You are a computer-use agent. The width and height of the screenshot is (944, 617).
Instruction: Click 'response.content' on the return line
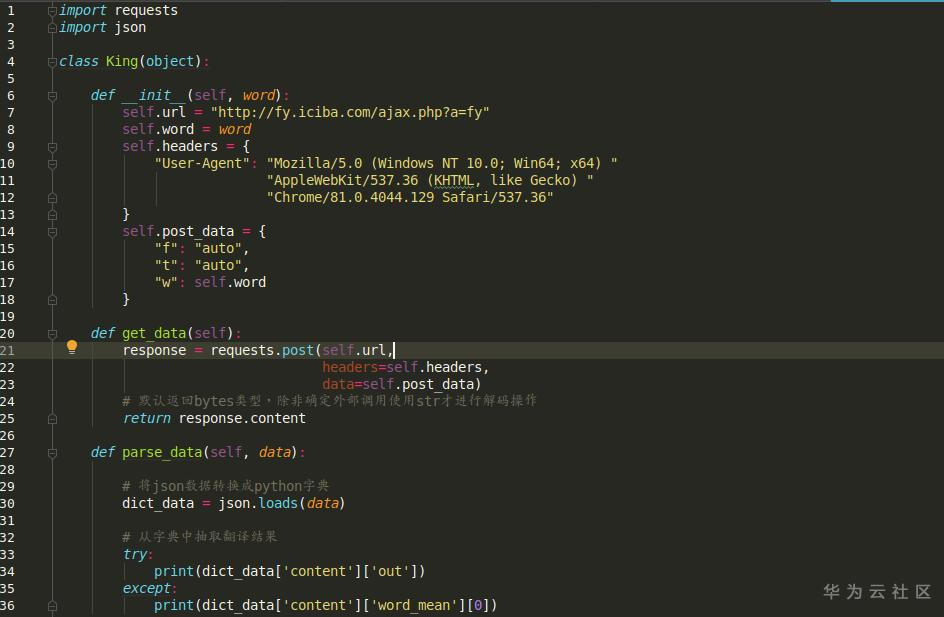point(242,418)
